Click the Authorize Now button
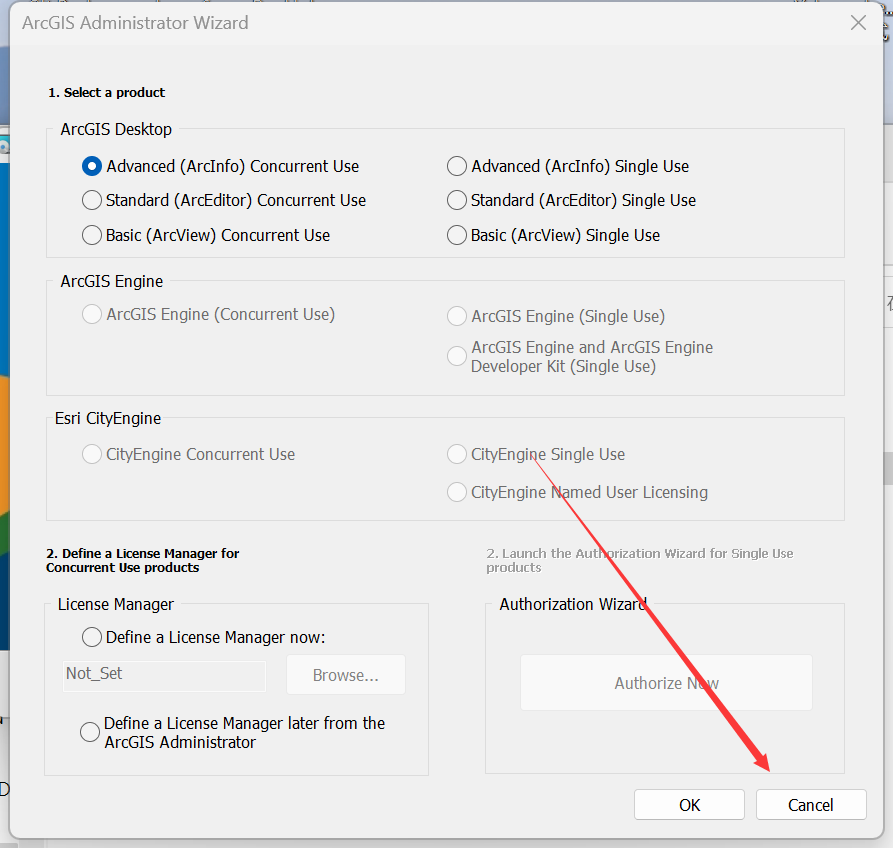This screenshot has width=893, height=848. (x=666, y=683)
